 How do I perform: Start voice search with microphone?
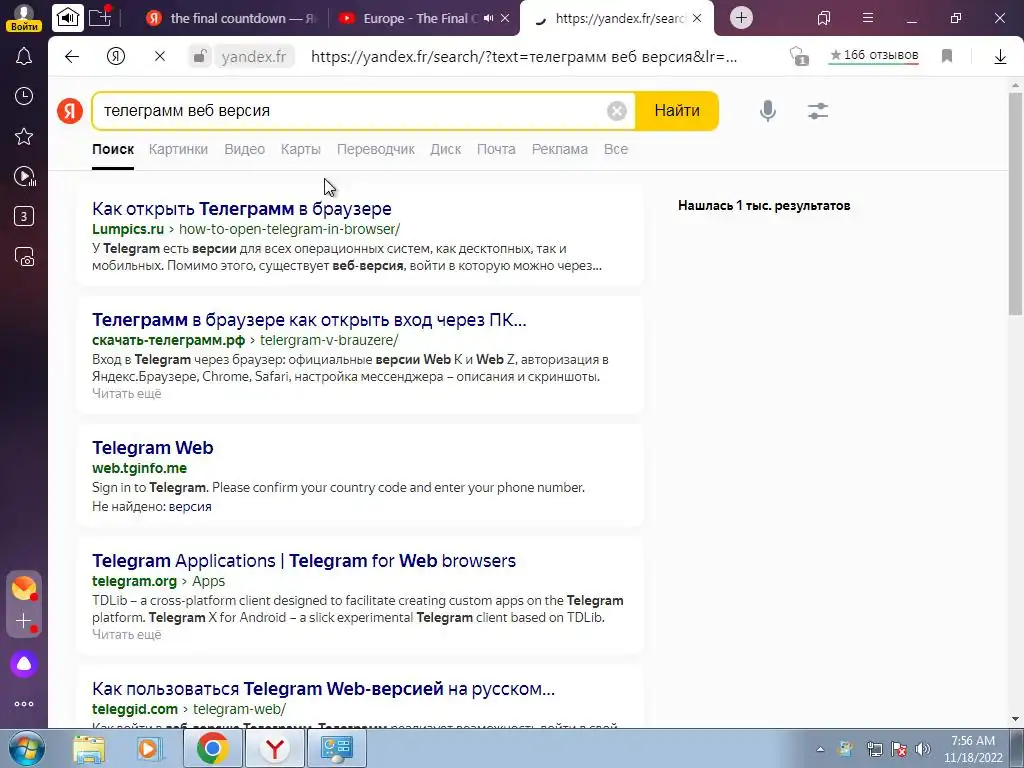coord(768,111)
